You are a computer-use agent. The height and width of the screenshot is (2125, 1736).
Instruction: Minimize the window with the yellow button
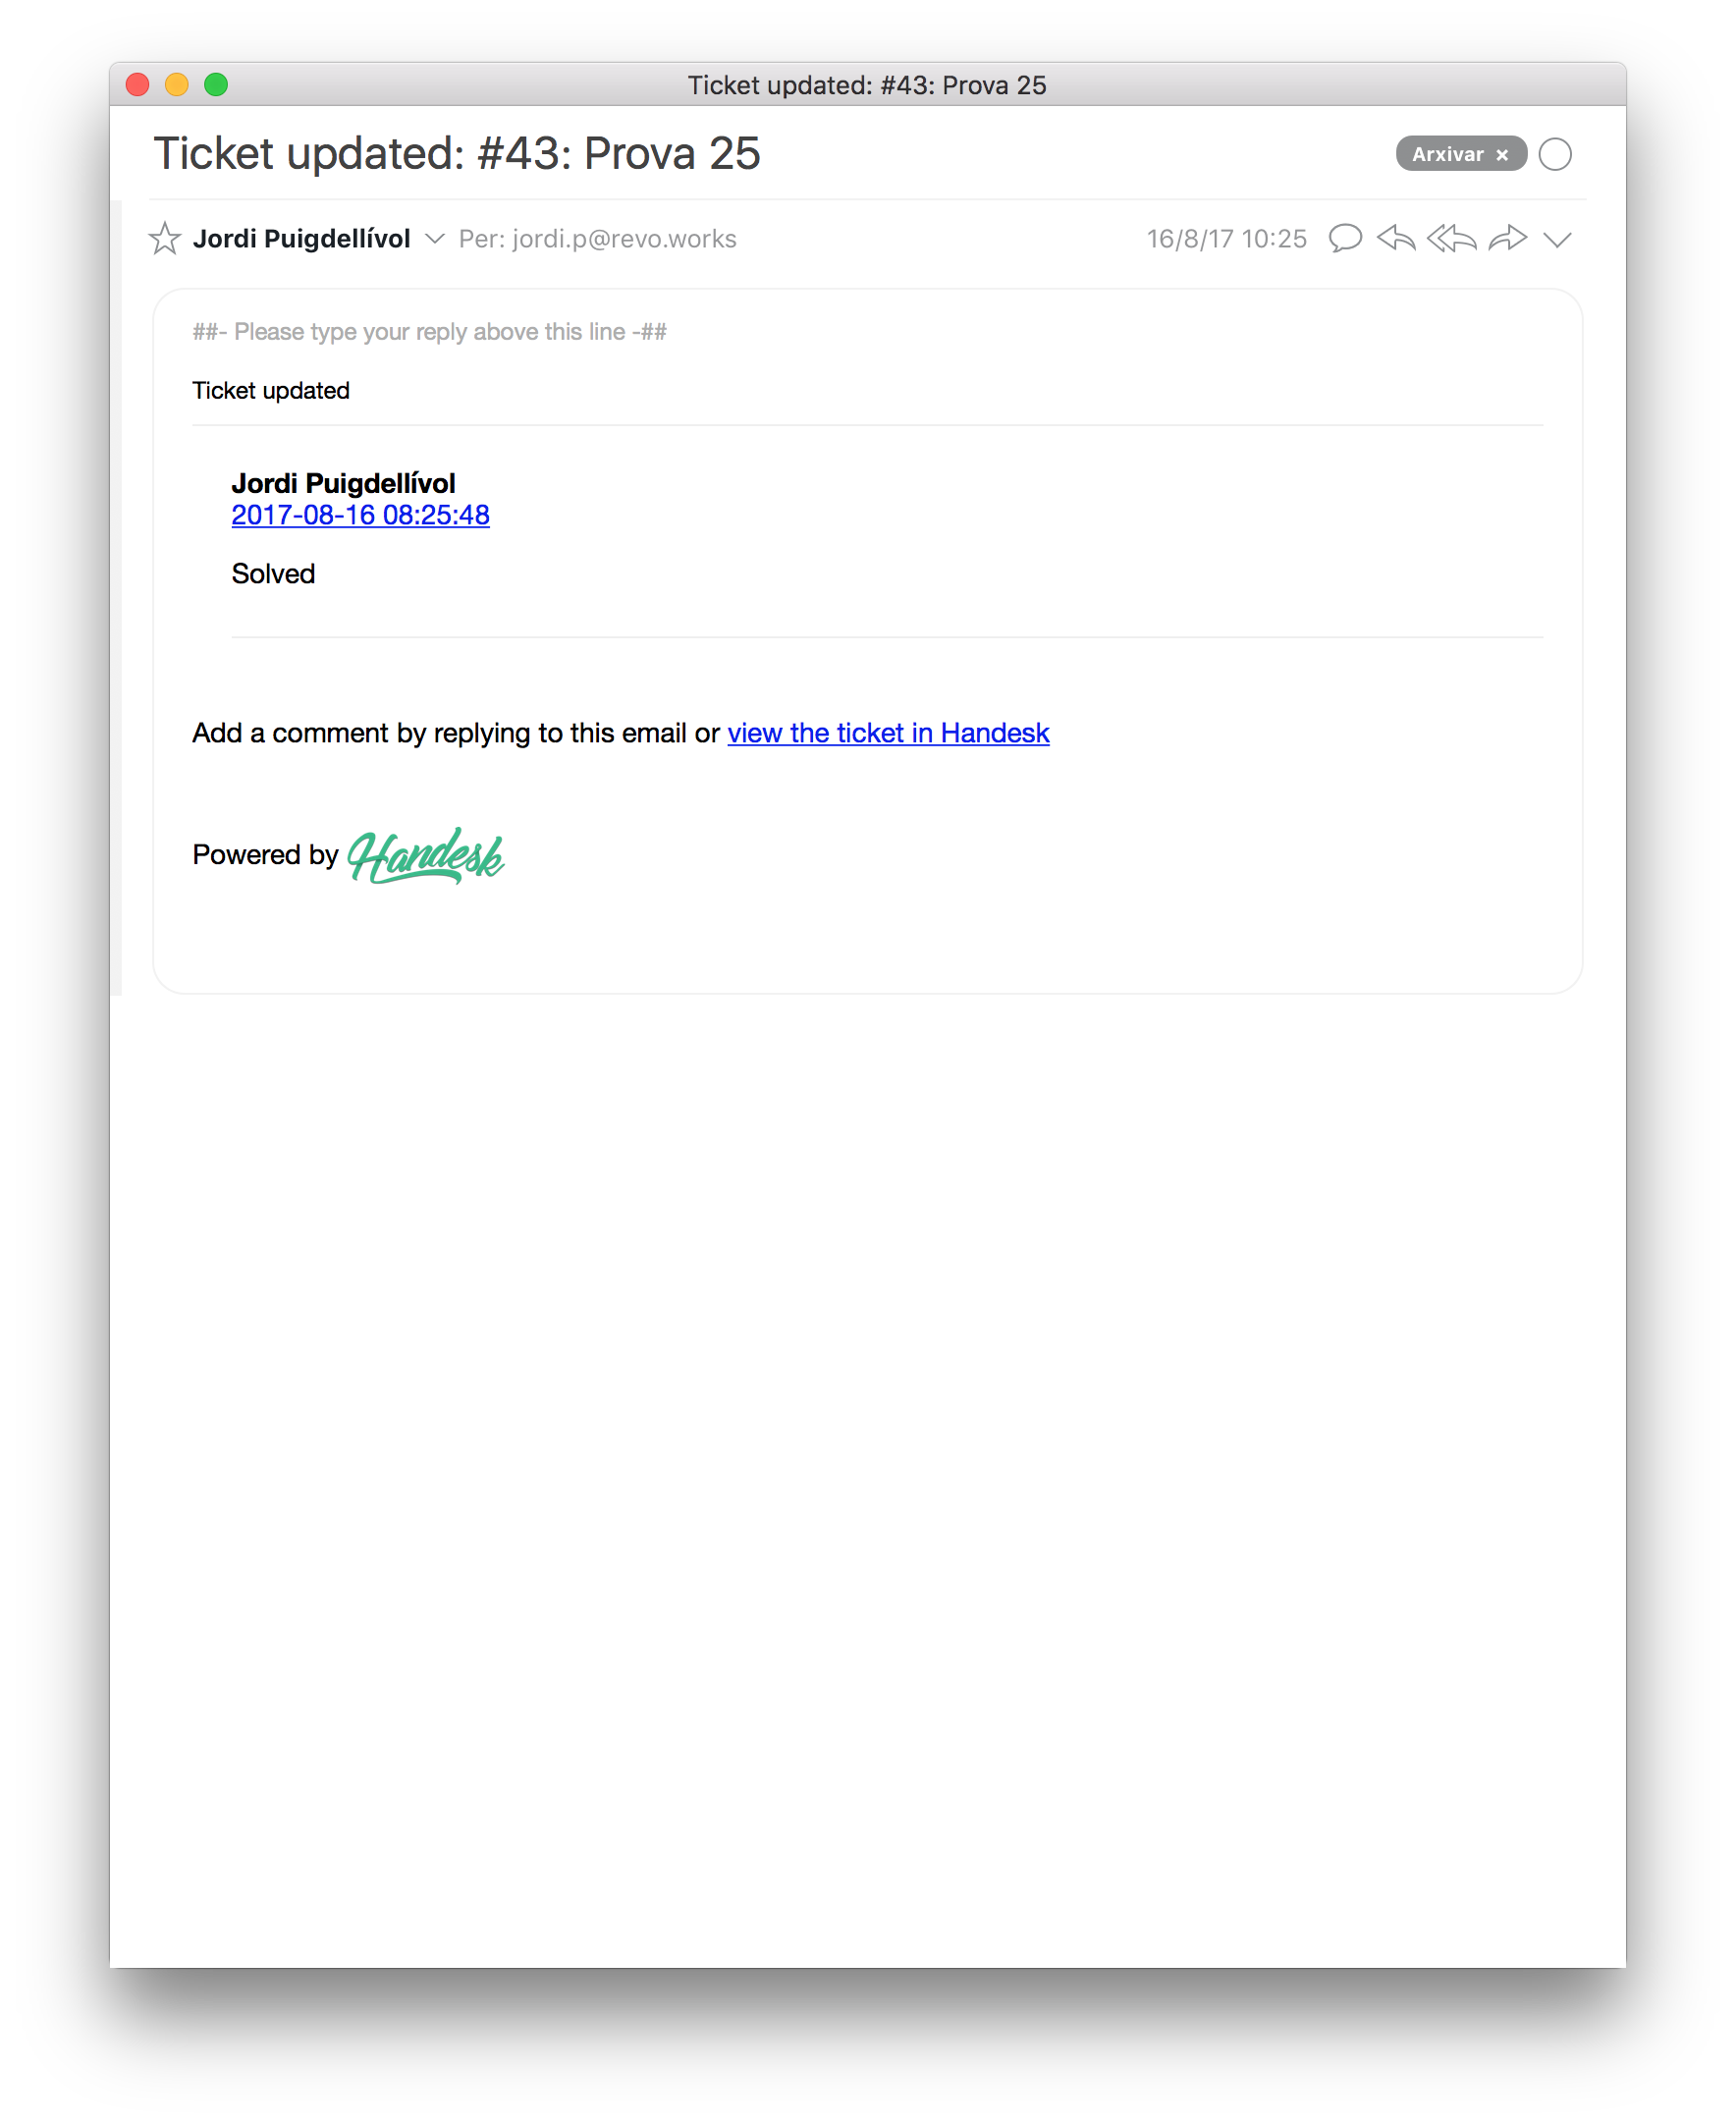[x=177, y=85]
